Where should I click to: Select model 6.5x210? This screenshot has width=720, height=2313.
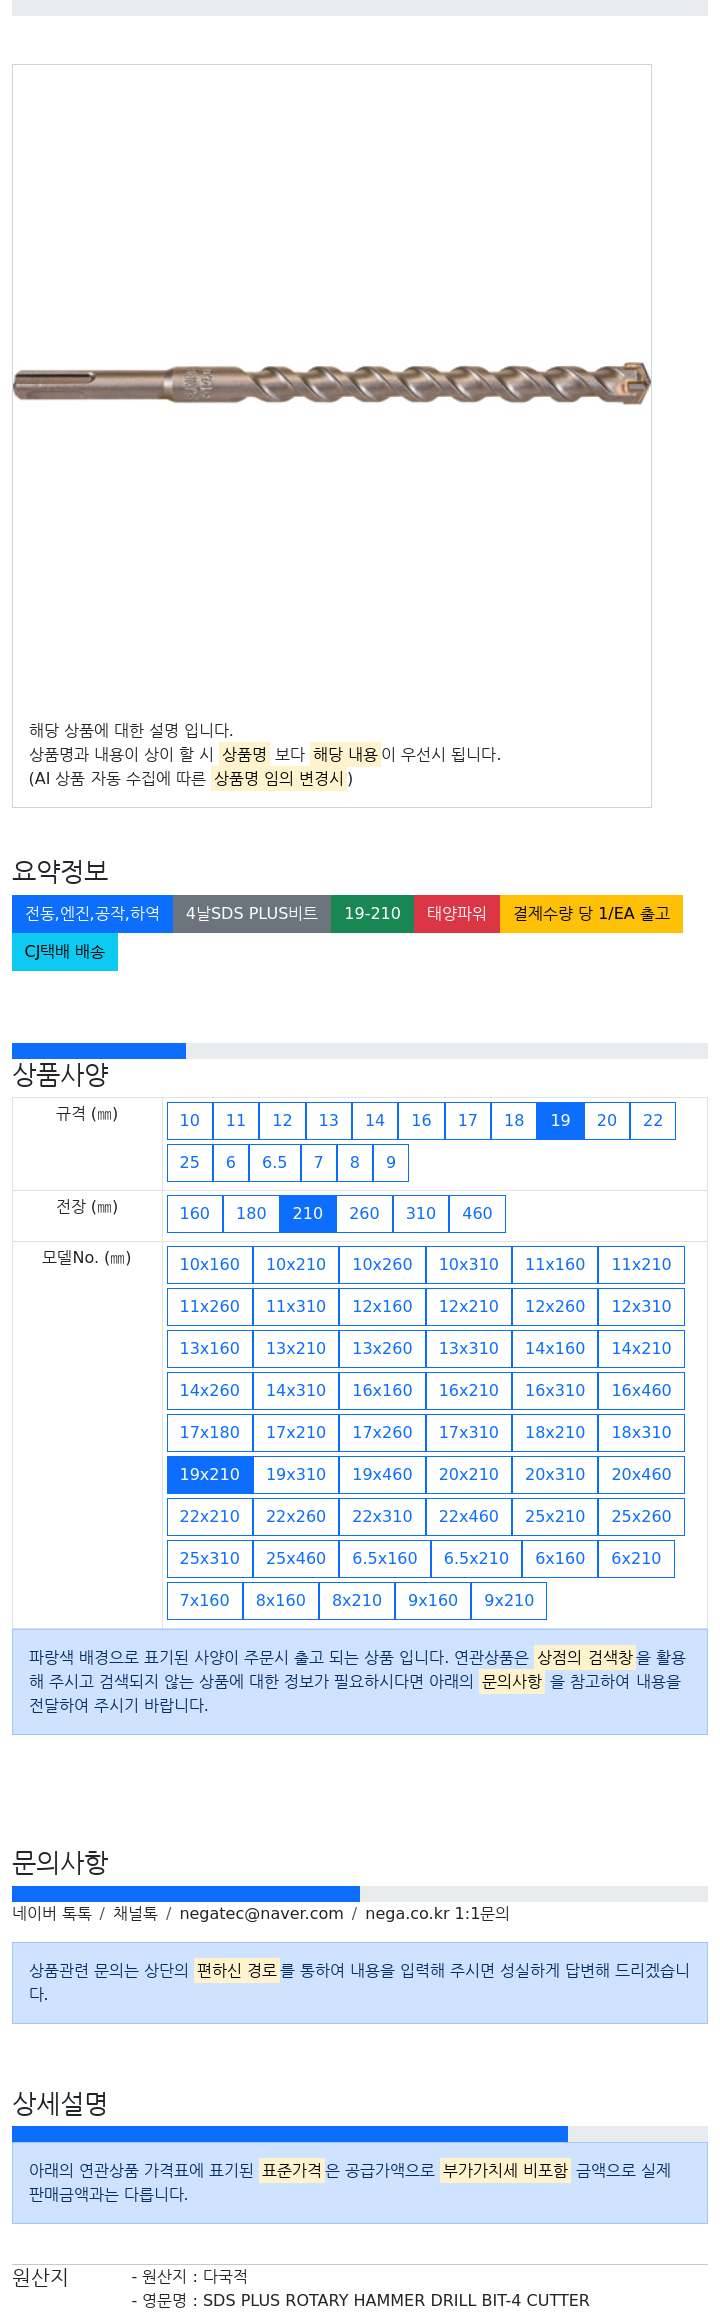click(476, 1558)
